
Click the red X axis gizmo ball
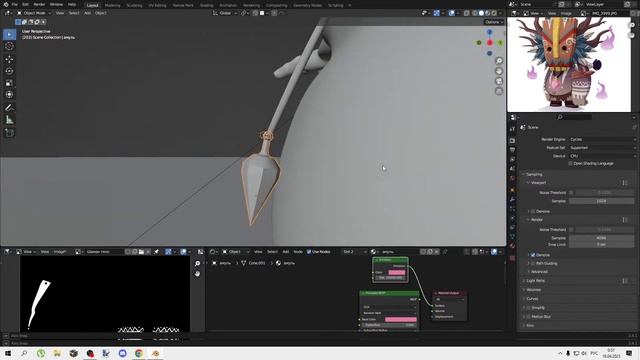489,42
